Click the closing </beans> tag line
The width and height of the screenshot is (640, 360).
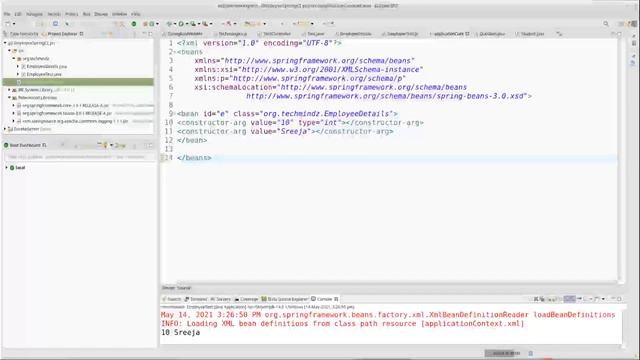pos(194,158)
